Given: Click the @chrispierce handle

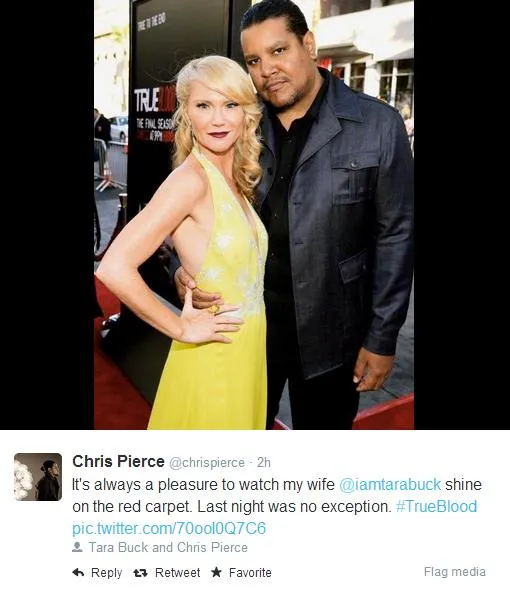Looking at the screenshot, I should click(207, 463).
